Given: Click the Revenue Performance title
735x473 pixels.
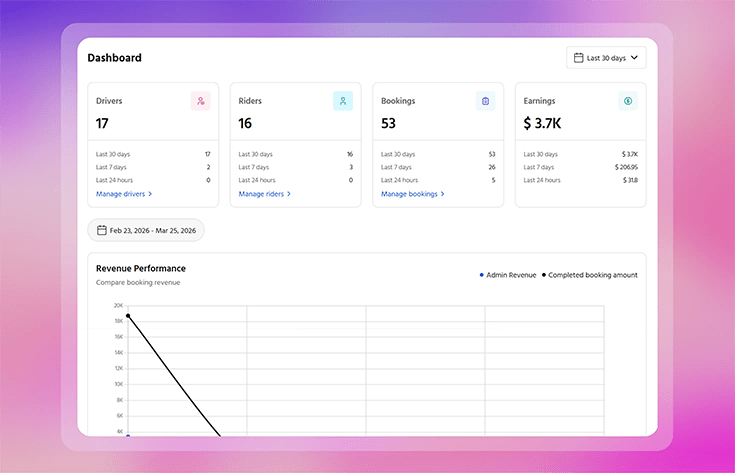Looking at the screenshot, I should point(141,268).
